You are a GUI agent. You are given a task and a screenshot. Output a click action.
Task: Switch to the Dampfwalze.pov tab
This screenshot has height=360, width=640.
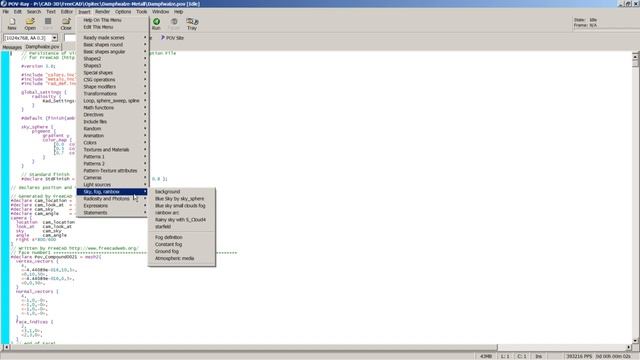(x=42, y=47)
